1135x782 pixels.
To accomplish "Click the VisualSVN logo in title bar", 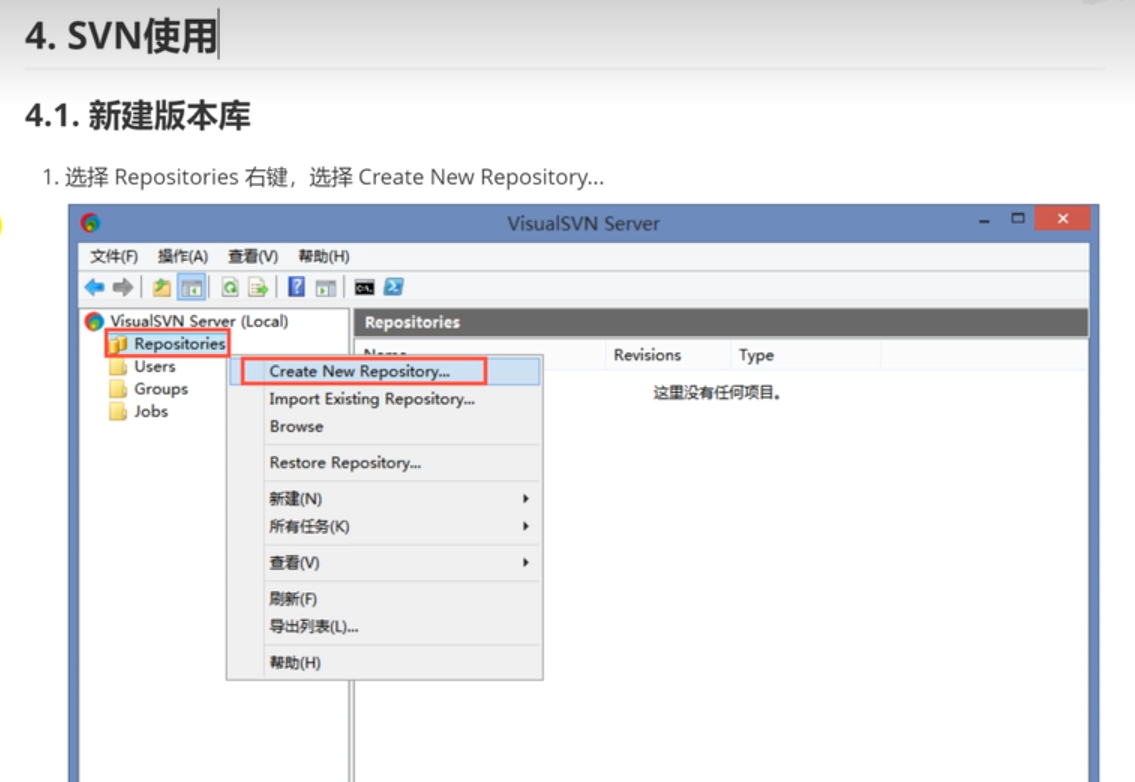I will pos(90,223).
